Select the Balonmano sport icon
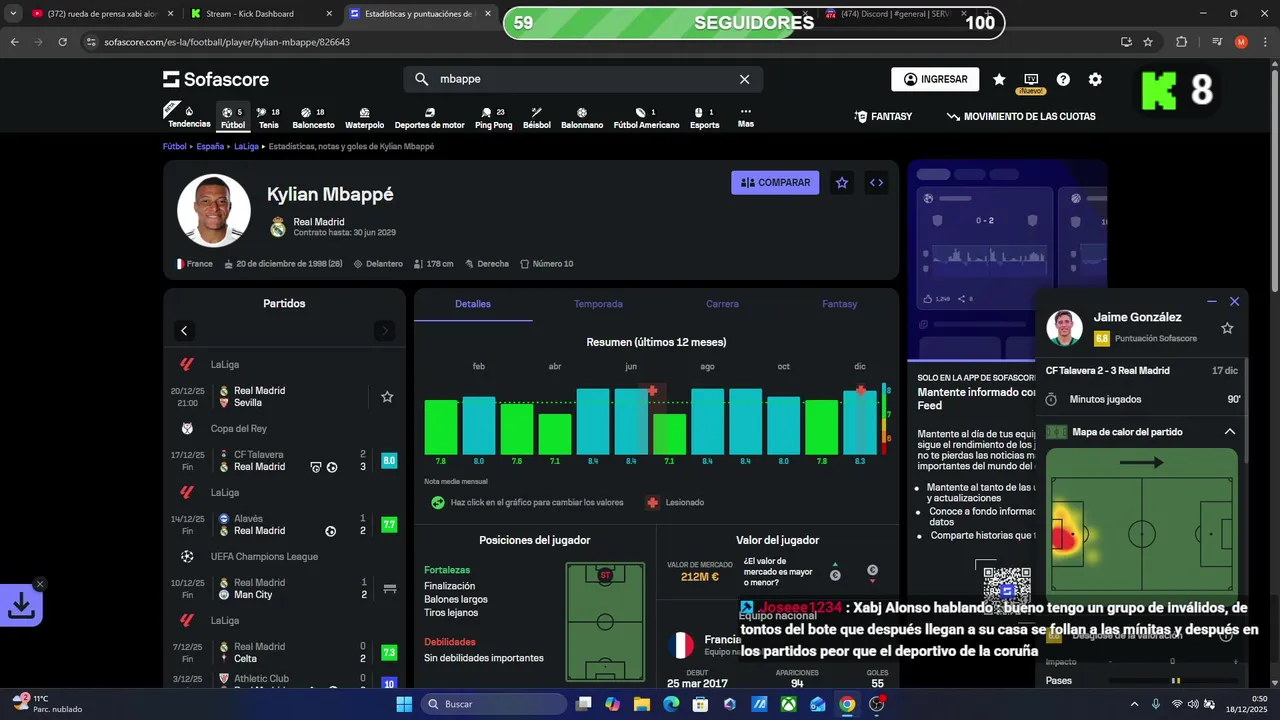1280x720 pixels. (581, 118)
